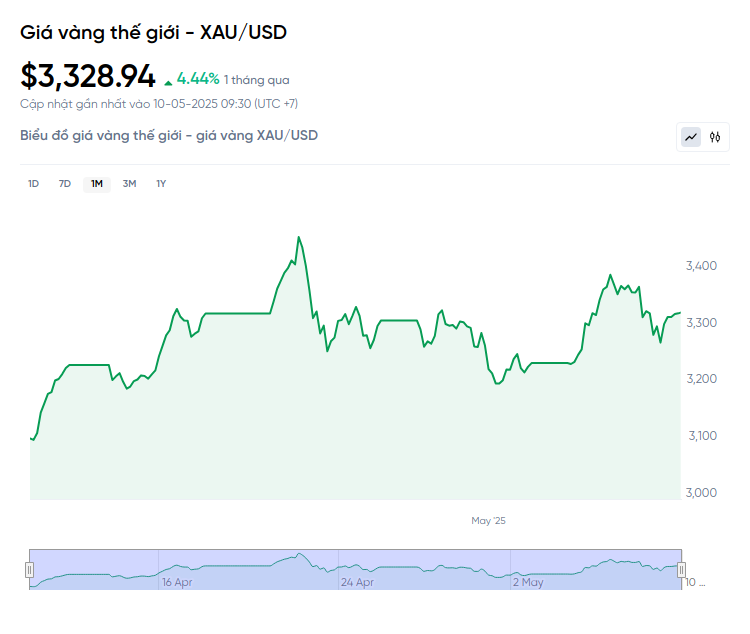Image resolution: width=750 pixels, height=634 pixels.
Task: Grab the left handle of the range navigator
Action: click(x=30, y=570)
